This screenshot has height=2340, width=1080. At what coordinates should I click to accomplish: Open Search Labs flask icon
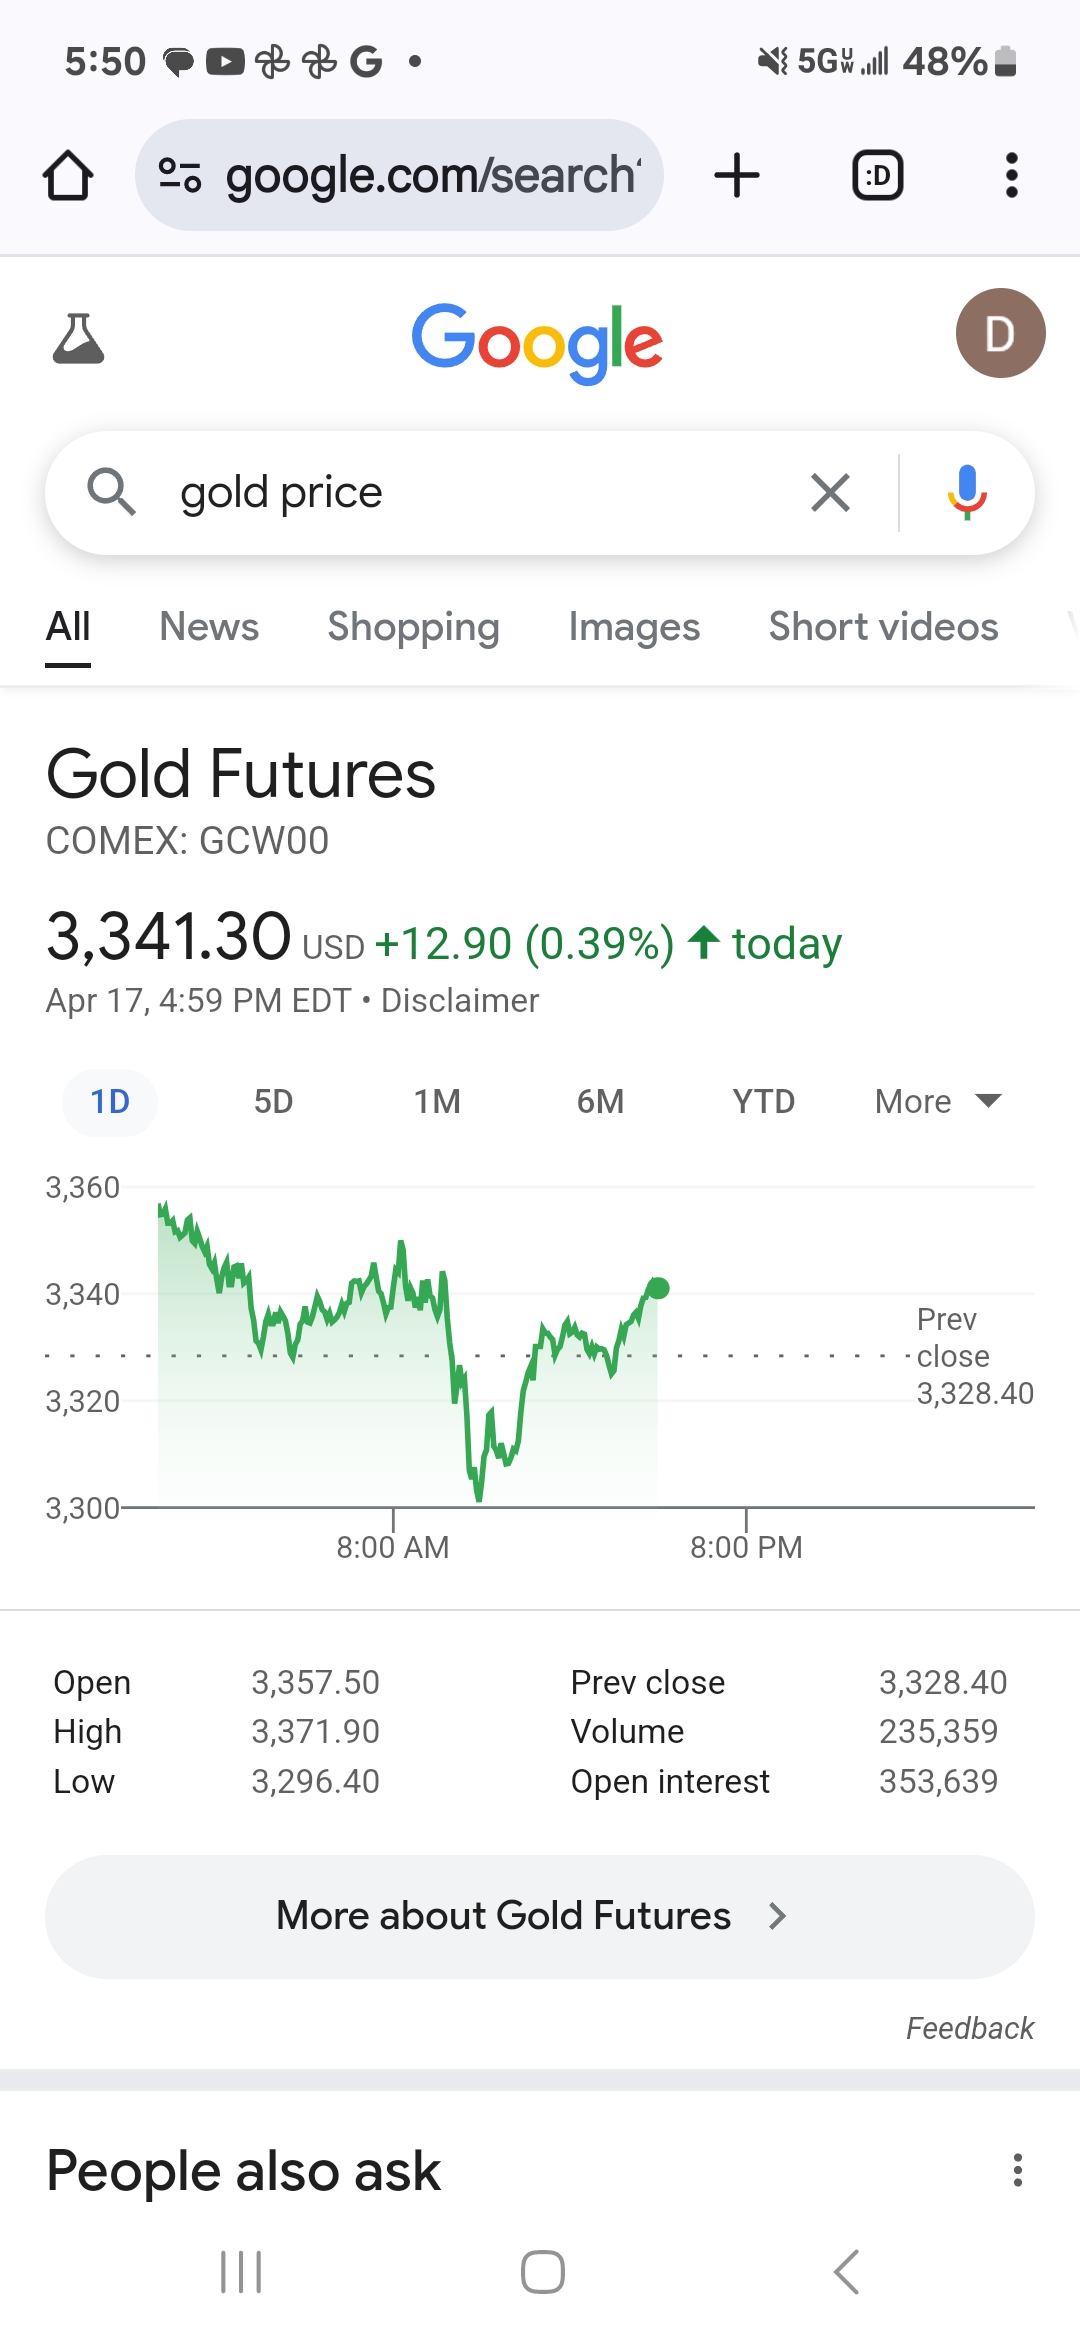pyautogui.click(x=78, y=337)
